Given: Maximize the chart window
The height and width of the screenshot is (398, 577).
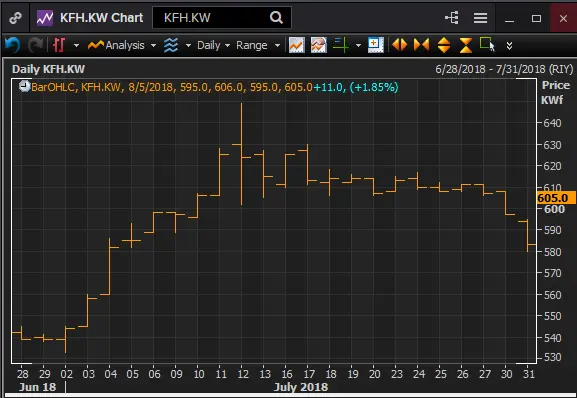Looking at the screenshot, I should 536,18.
